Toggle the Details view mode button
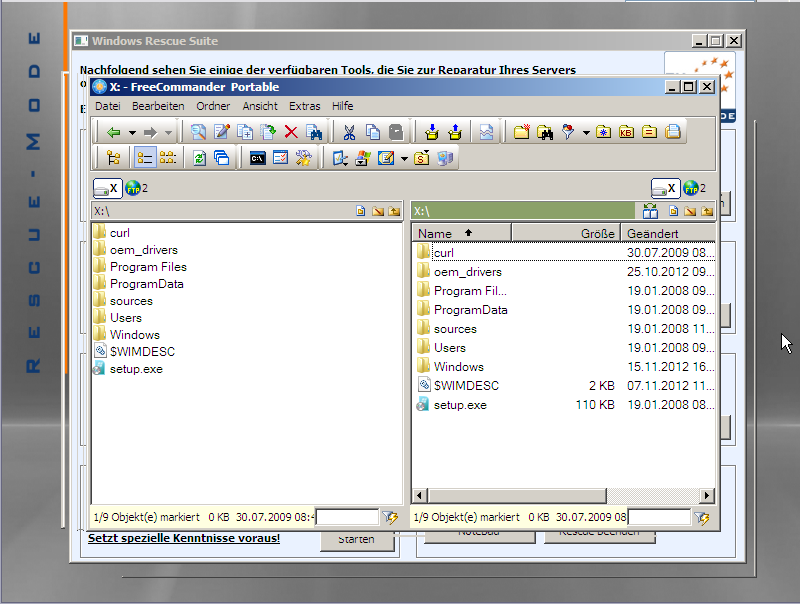The width and height of the screenshot is (800, 604). tap(144, 158)
